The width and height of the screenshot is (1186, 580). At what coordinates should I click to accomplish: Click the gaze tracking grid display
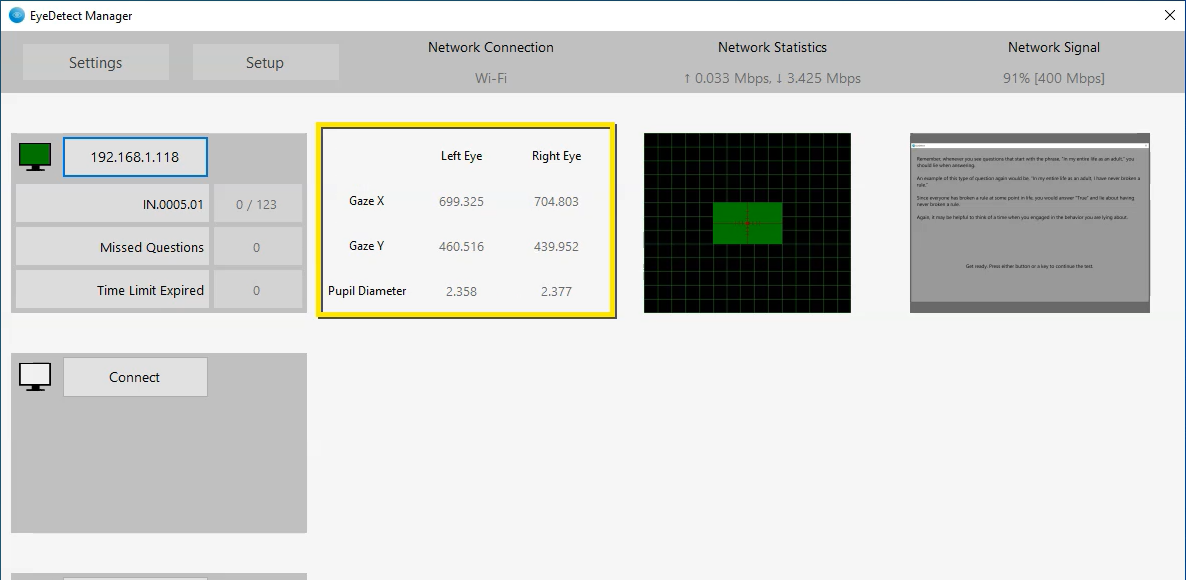[x=747, y=223]
